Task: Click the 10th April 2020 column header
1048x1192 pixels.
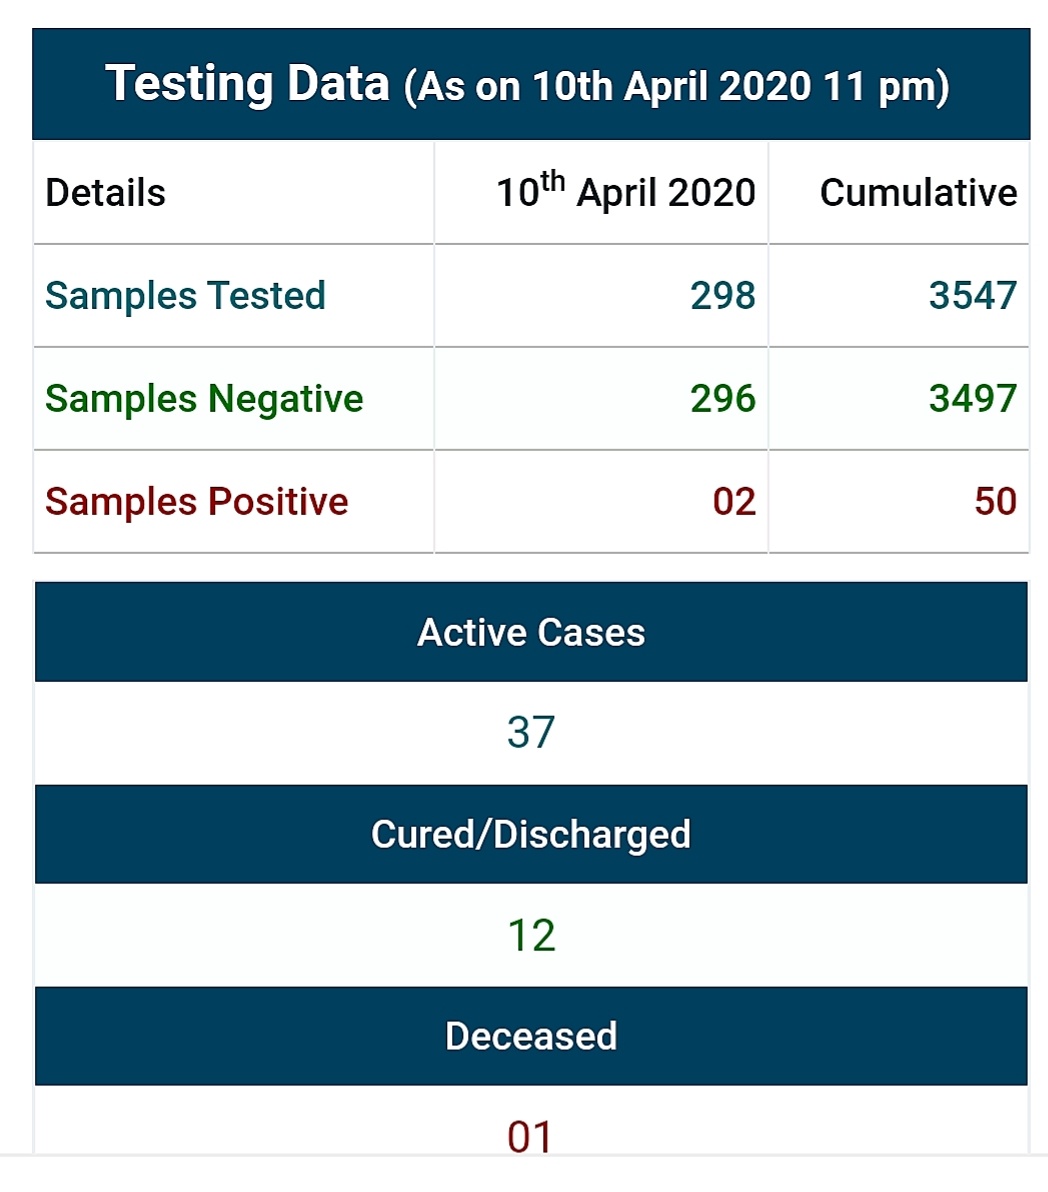Action: [625, 191]
